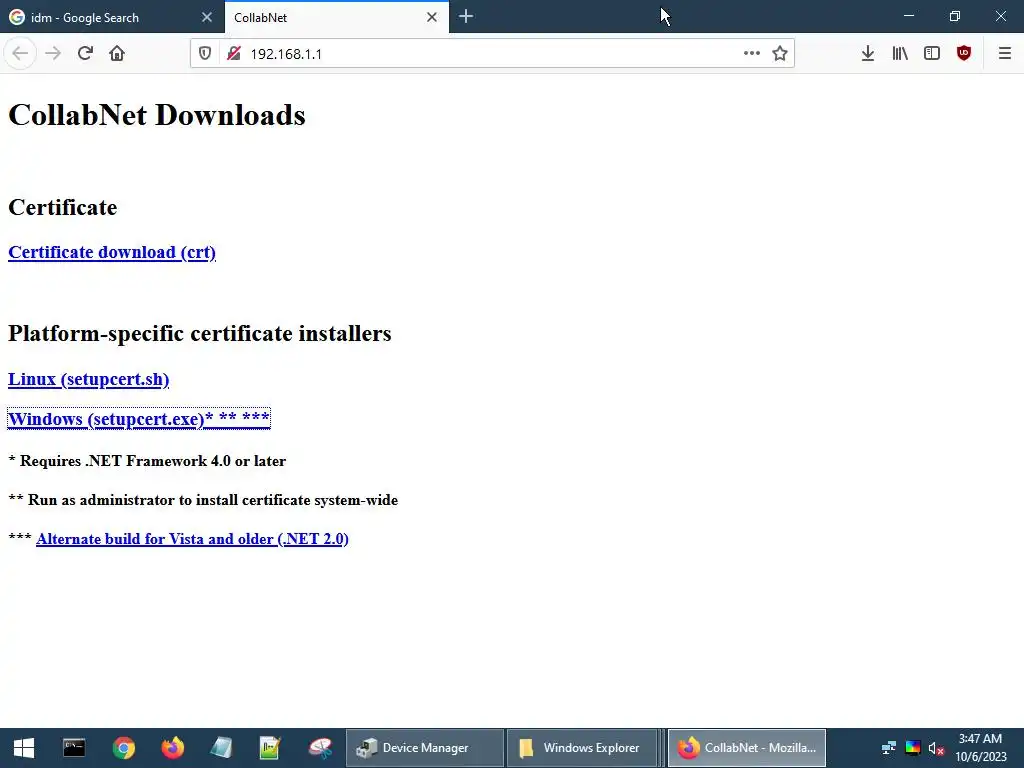The height and width of the screenshot is (768, 1024).
Task: Click Run as administrator note
Action: (203, 500)
